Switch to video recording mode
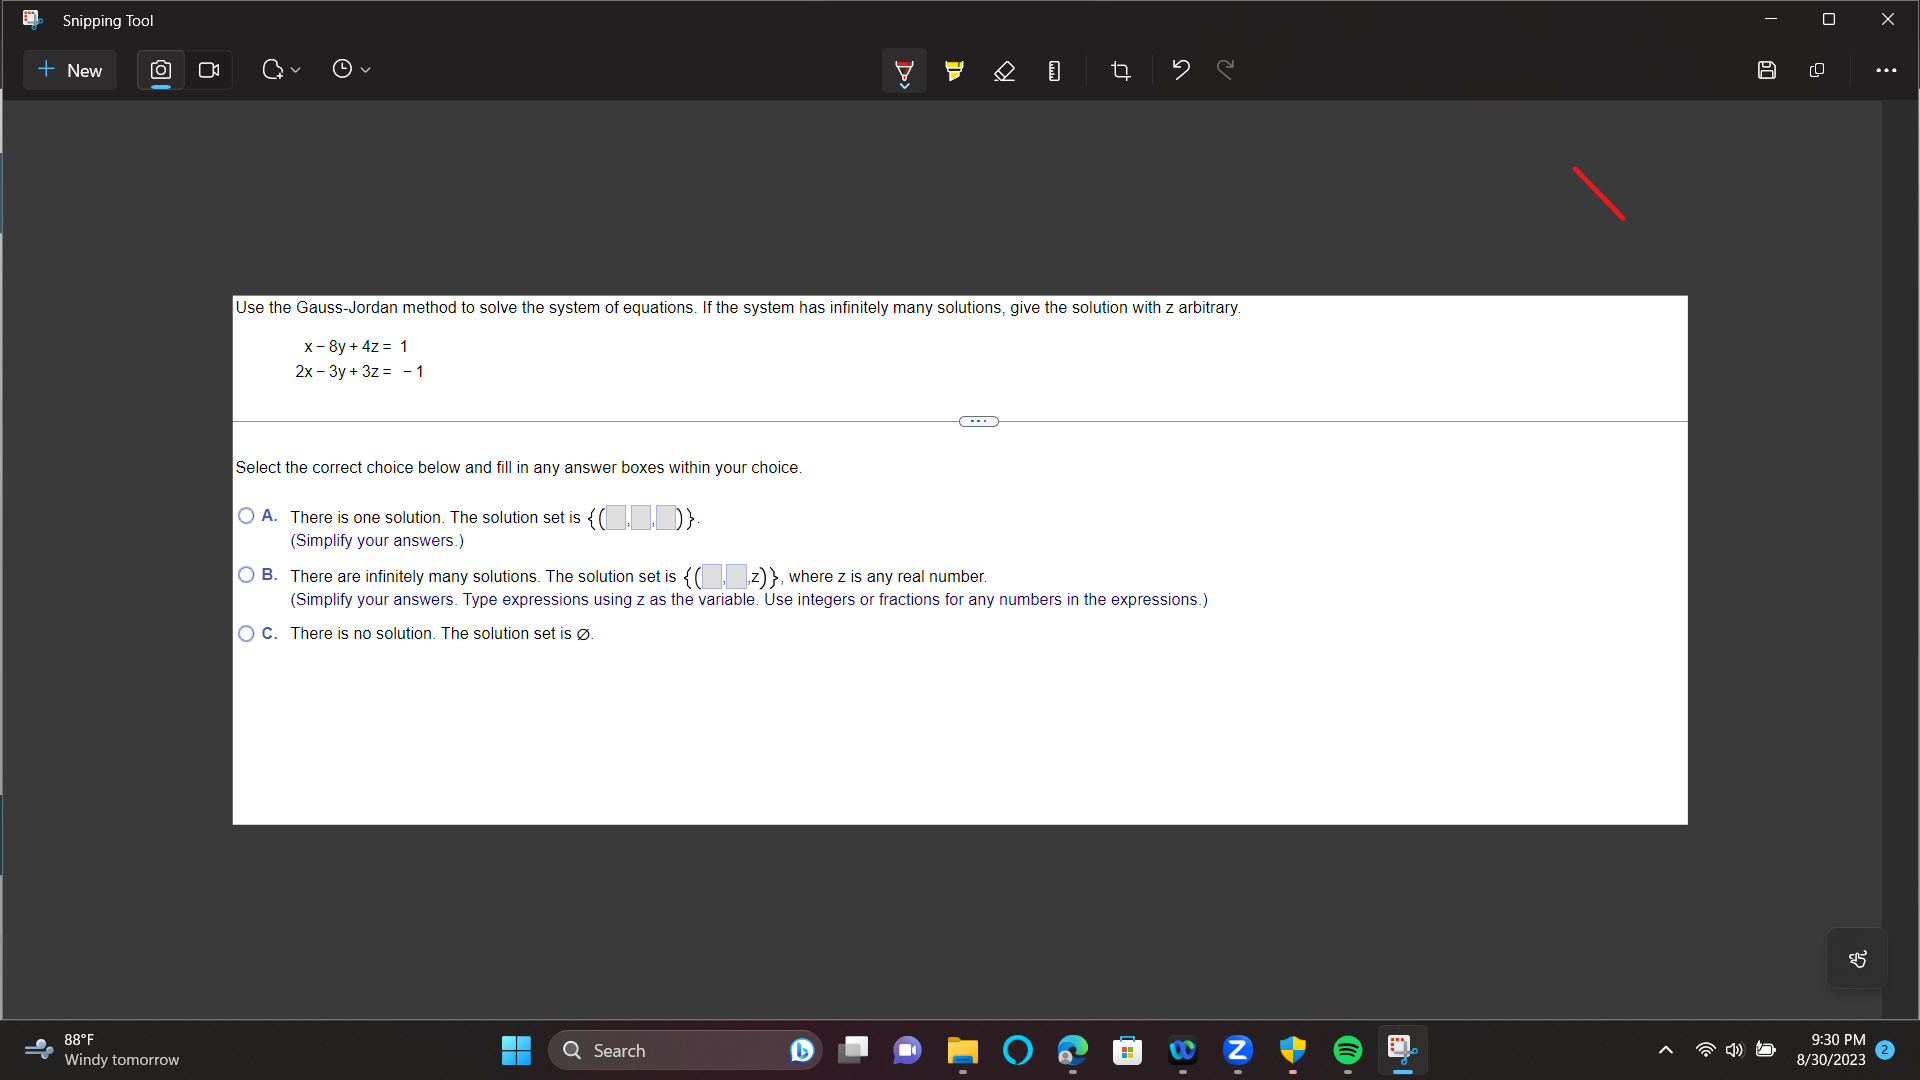The image size is (1920, 1080). [208, 69]
